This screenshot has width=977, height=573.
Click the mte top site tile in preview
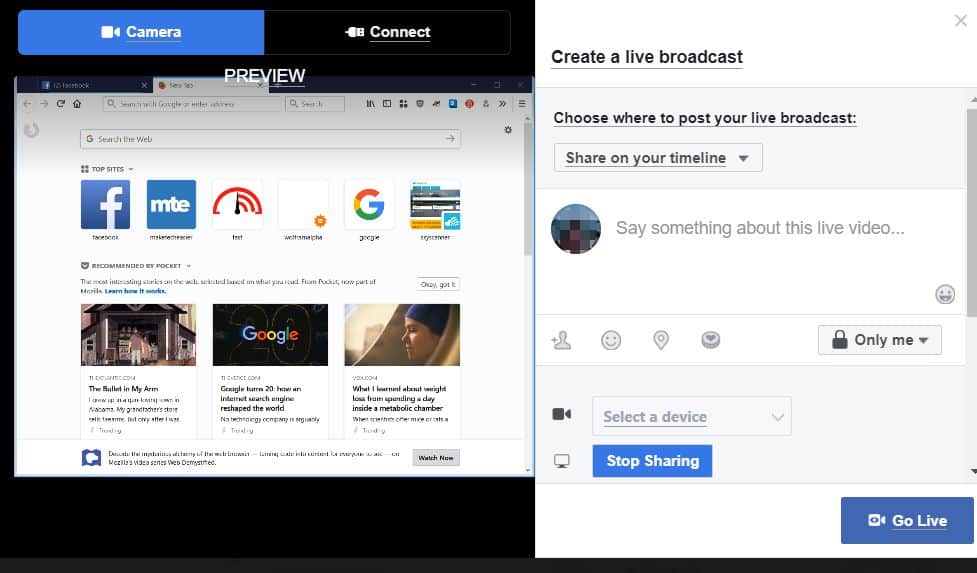click(x=171, y=205)
